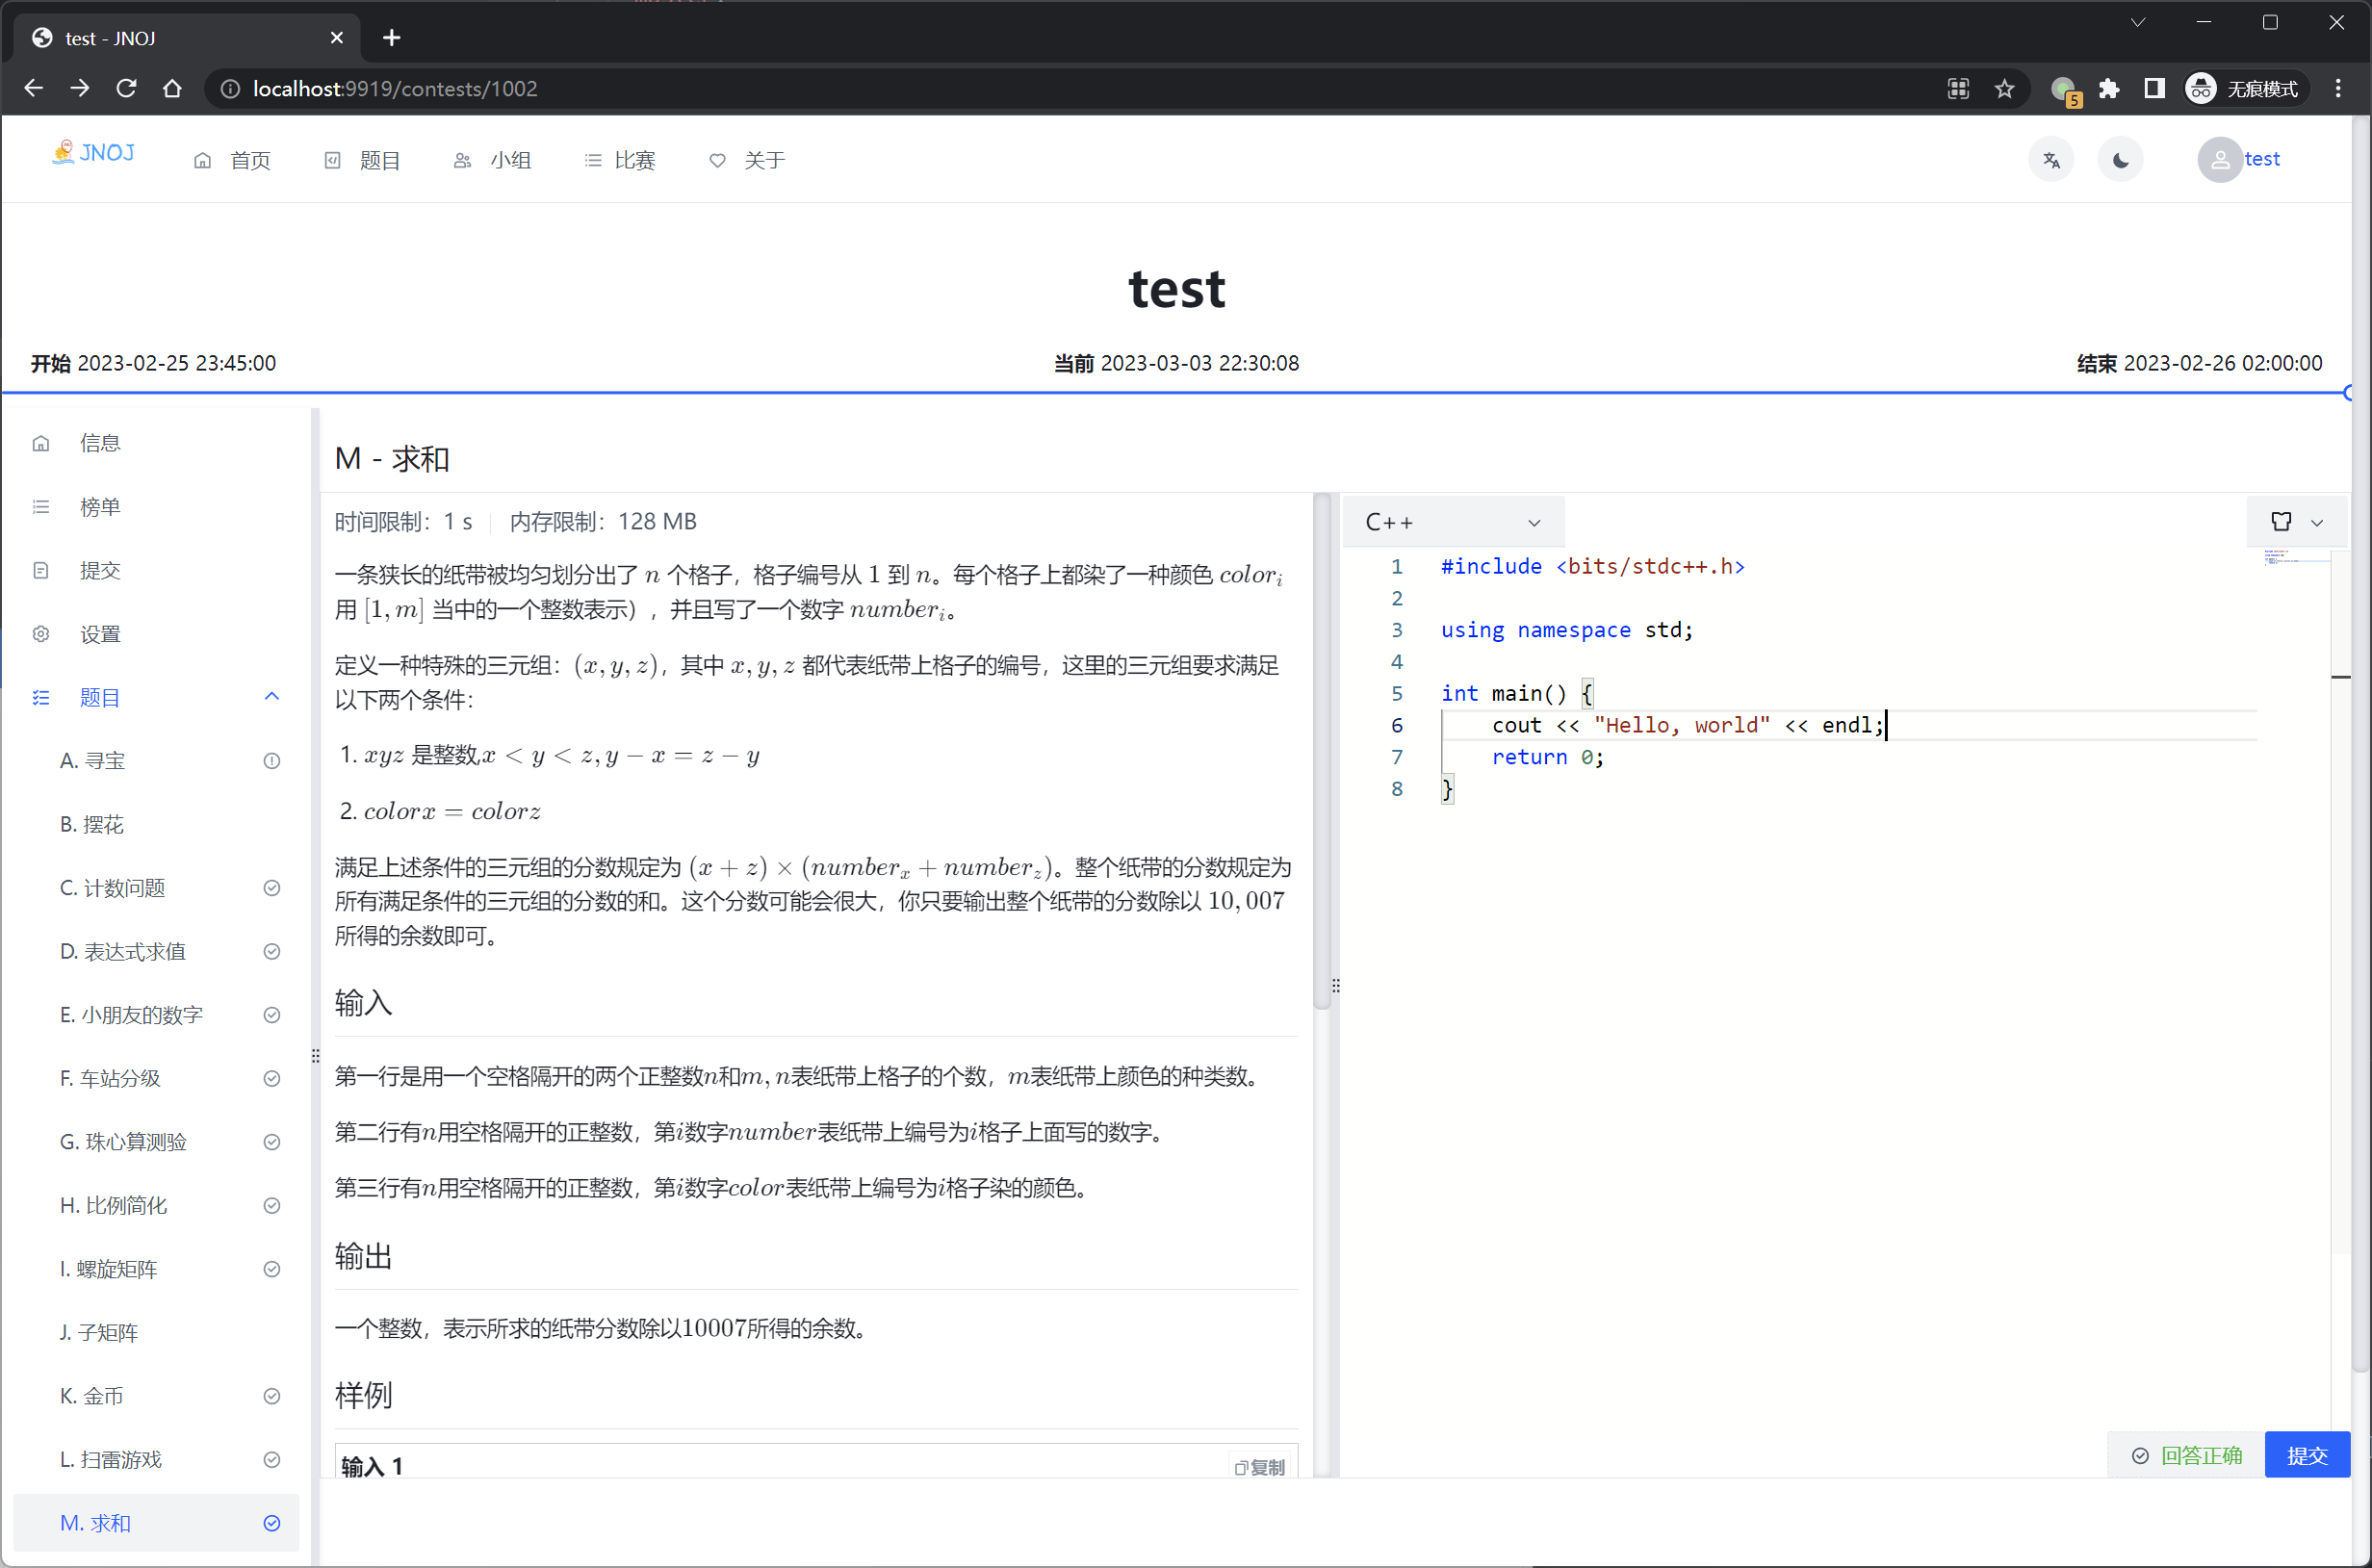The width and height of the screenshot is (2372, 1568).
Task: Click the statement-editor splitter handle
Action: pos(1335,986)
